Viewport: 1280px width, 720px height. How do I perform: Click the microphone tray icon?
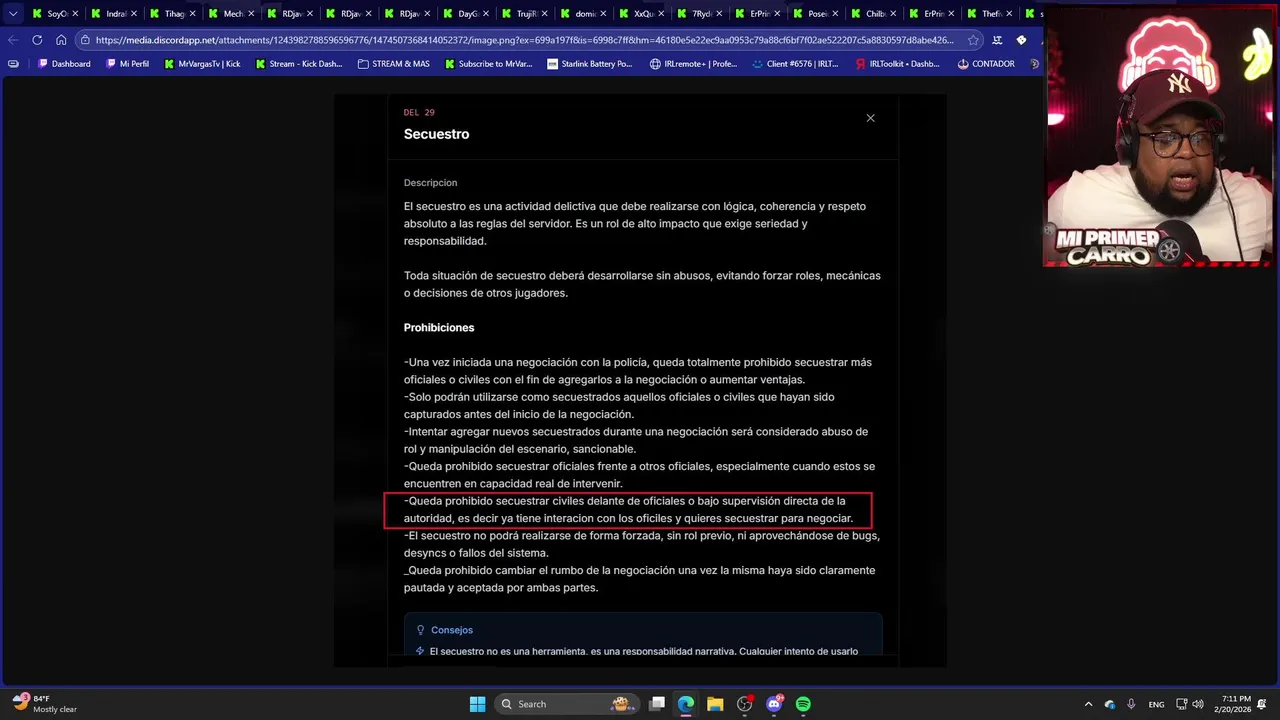[1131, 704]
